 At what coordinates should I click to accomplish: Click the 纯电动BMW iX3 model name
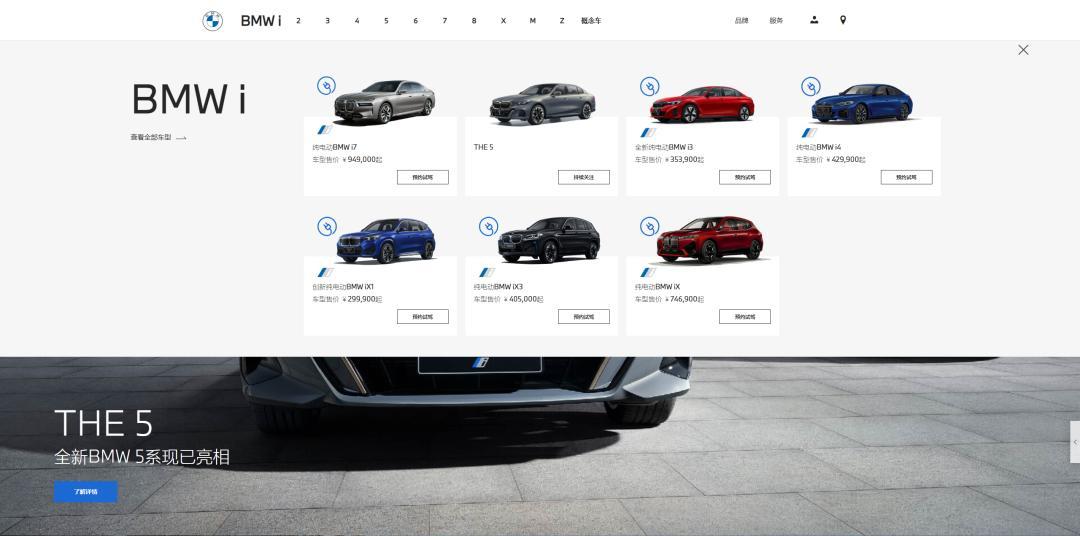click(x=498, y=287)
